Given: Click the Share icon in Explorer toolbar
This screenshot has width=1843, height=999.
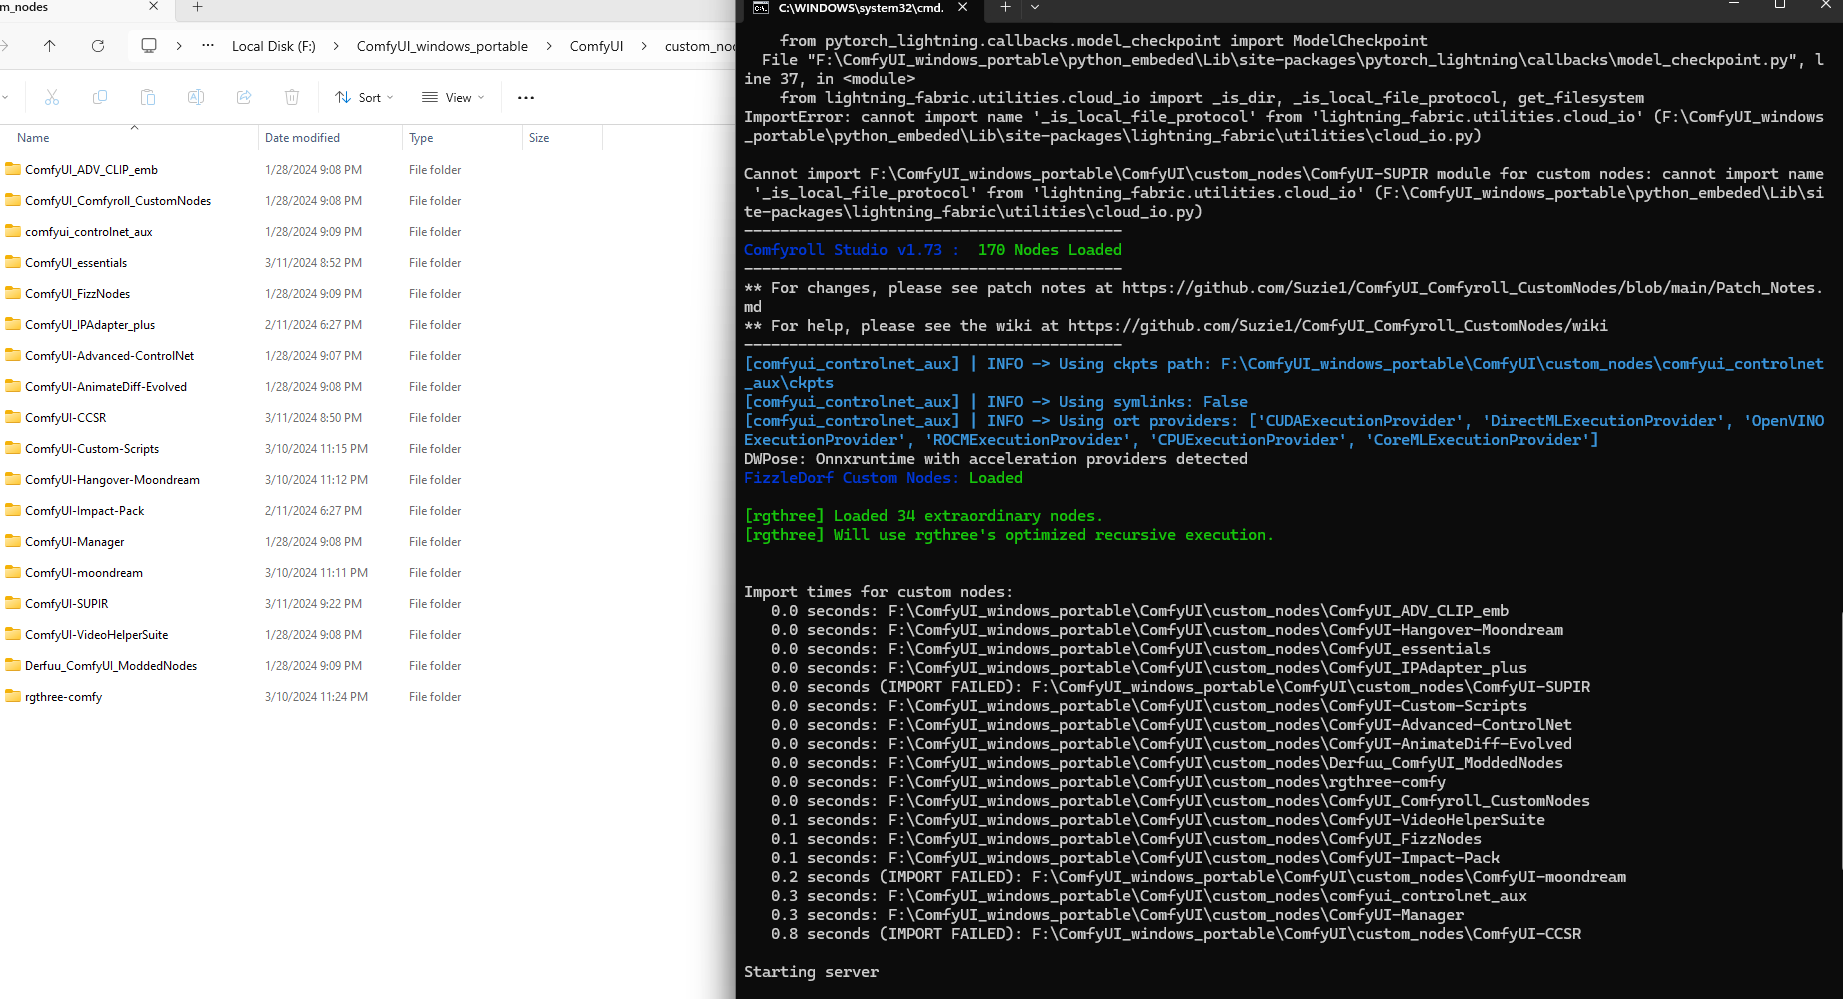Looking at the screenshot, I should [x=244, y=97].
